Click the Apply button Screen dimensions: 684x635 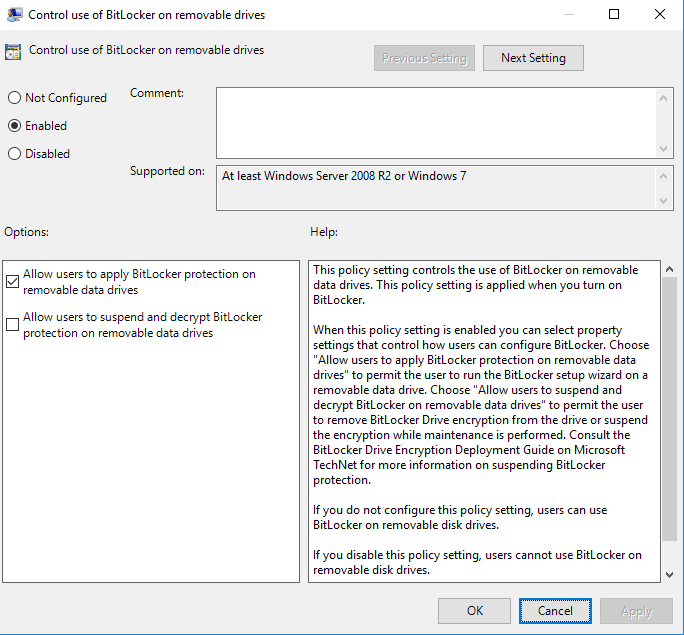636,611
